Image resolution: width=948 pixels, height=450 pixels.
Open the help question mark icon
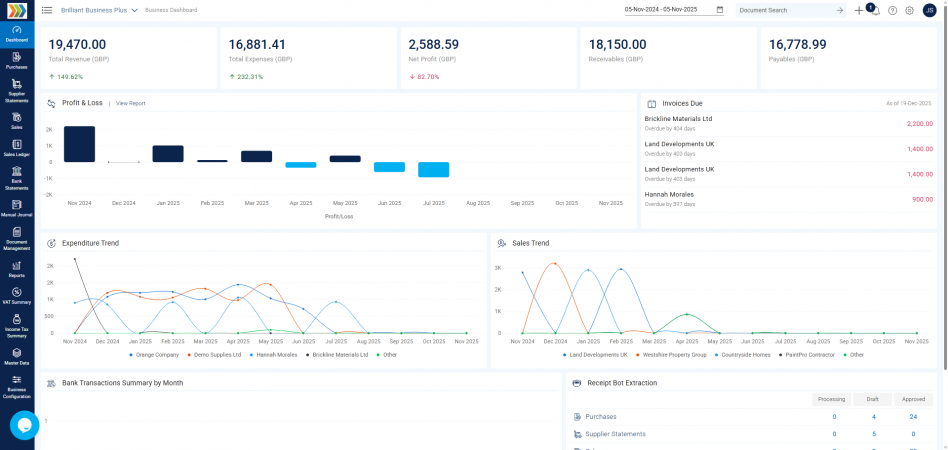tap(893, 10)
